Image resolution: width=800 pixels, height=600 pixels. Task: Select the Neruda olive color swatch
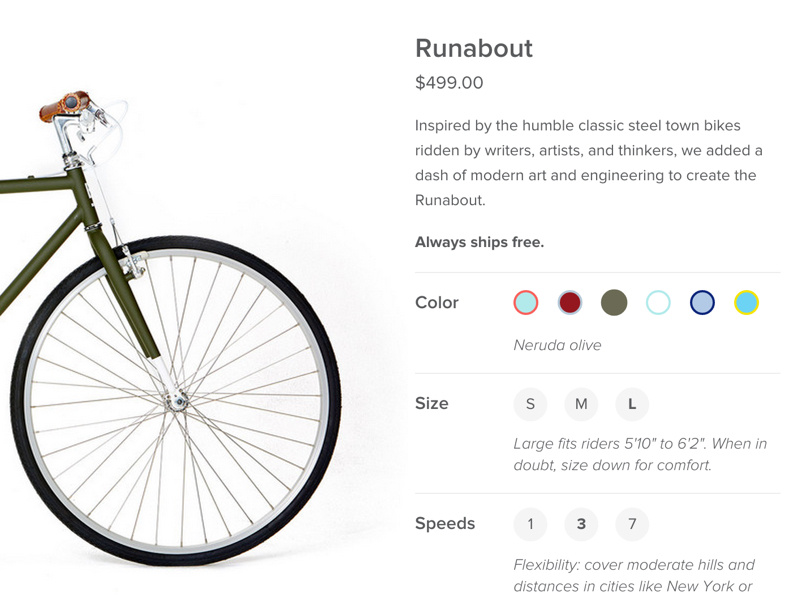tap(614, 302)
